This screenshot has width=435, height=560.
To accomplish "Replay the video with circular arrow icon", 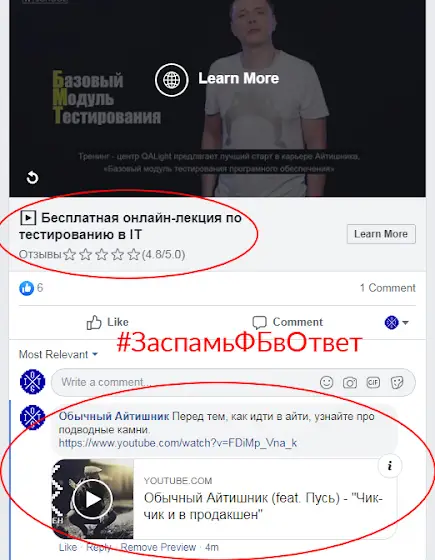I will tap(32, 178).
